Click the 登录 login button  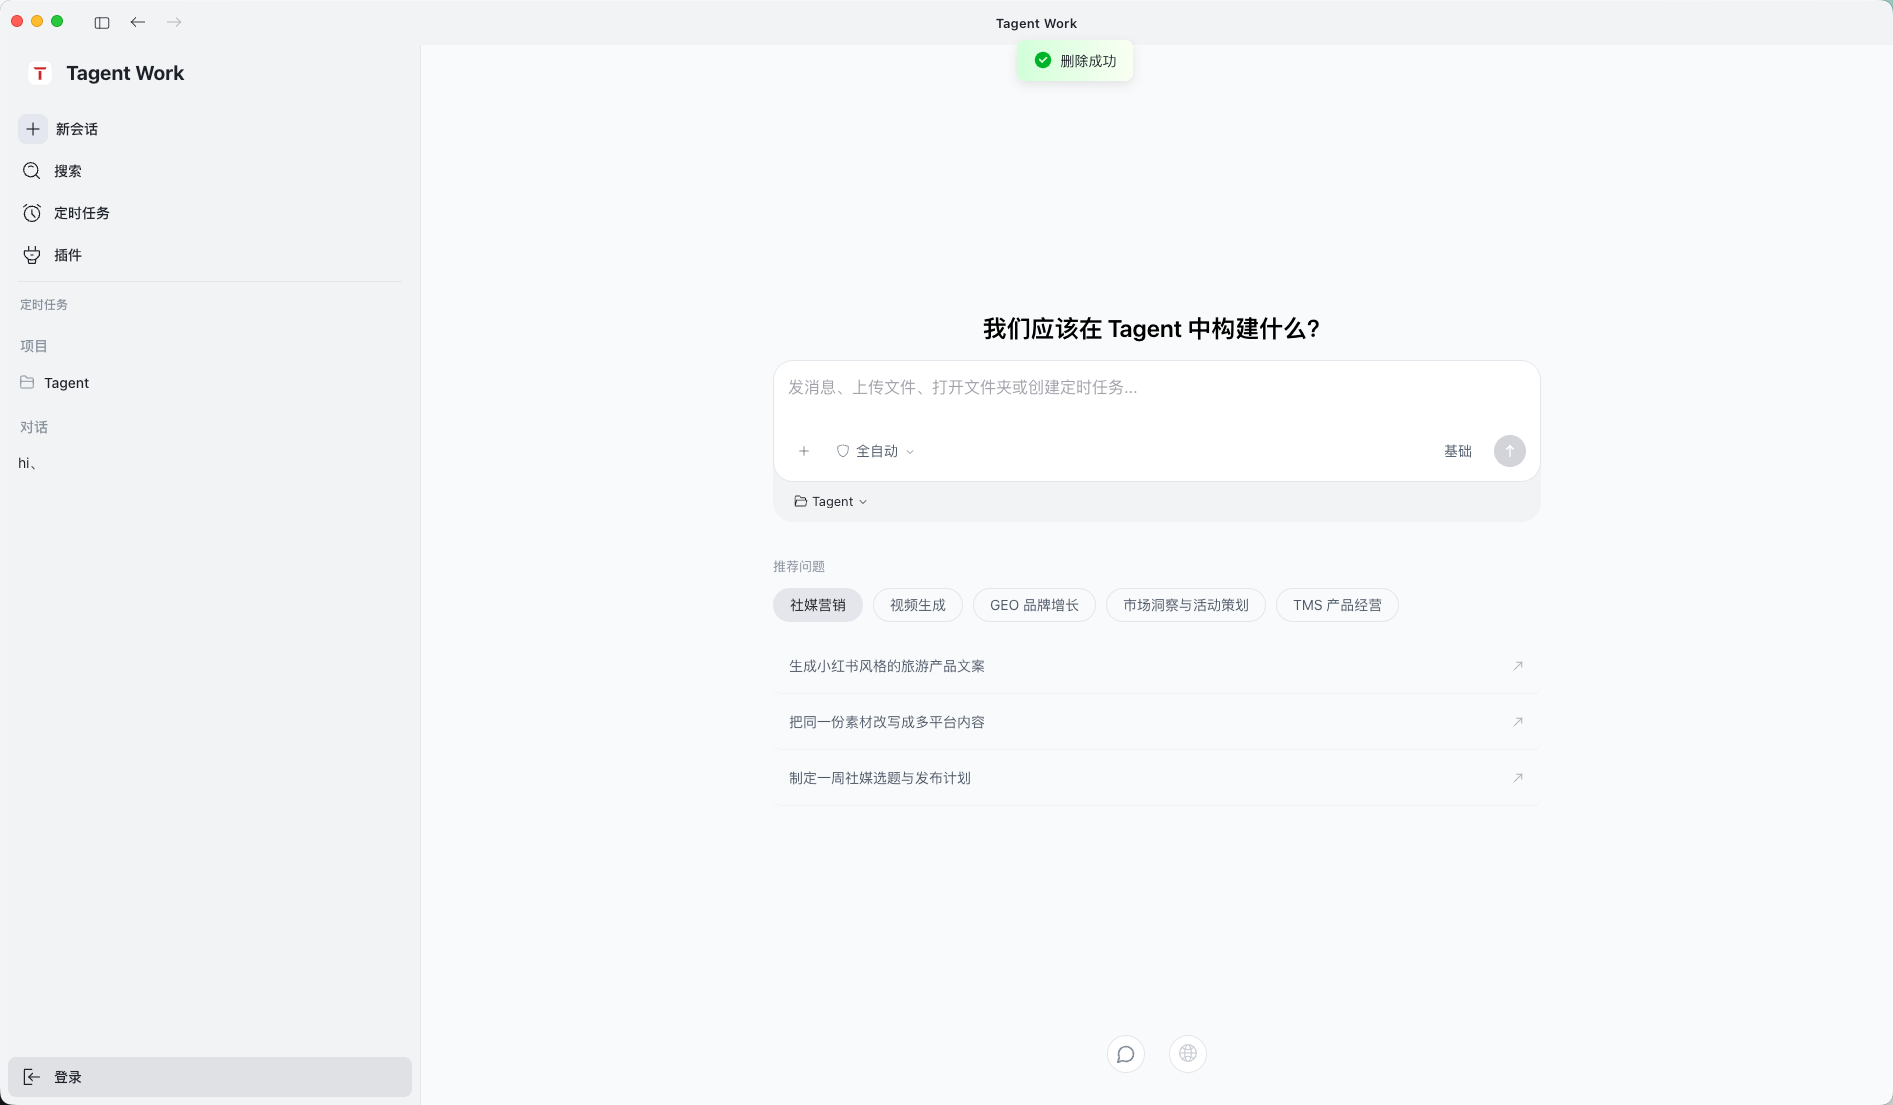tap(210, 1077)
